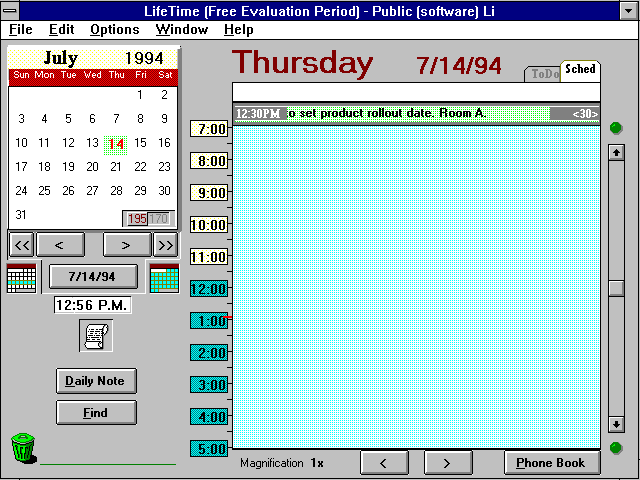Click the Magnification 1x label

(x=282, y=463)
